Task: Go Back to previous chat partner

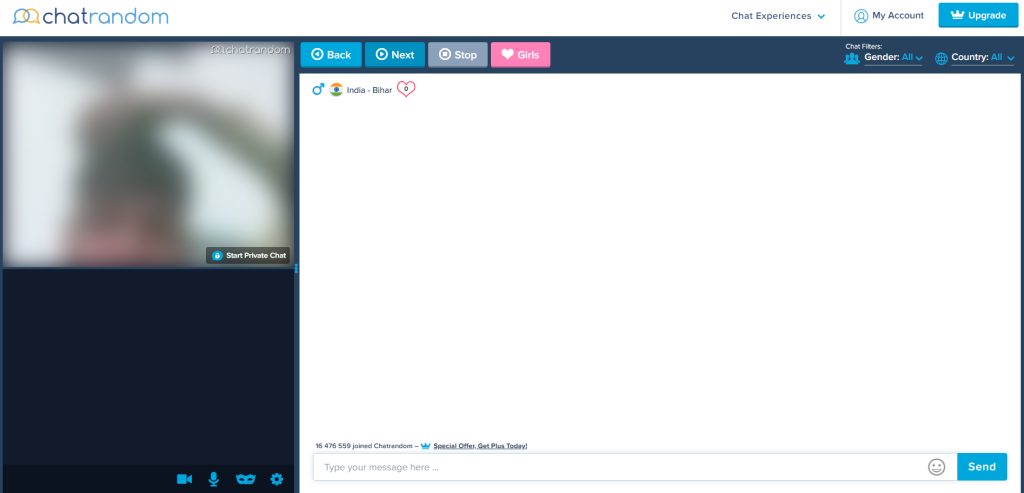Action: [331, 55]
